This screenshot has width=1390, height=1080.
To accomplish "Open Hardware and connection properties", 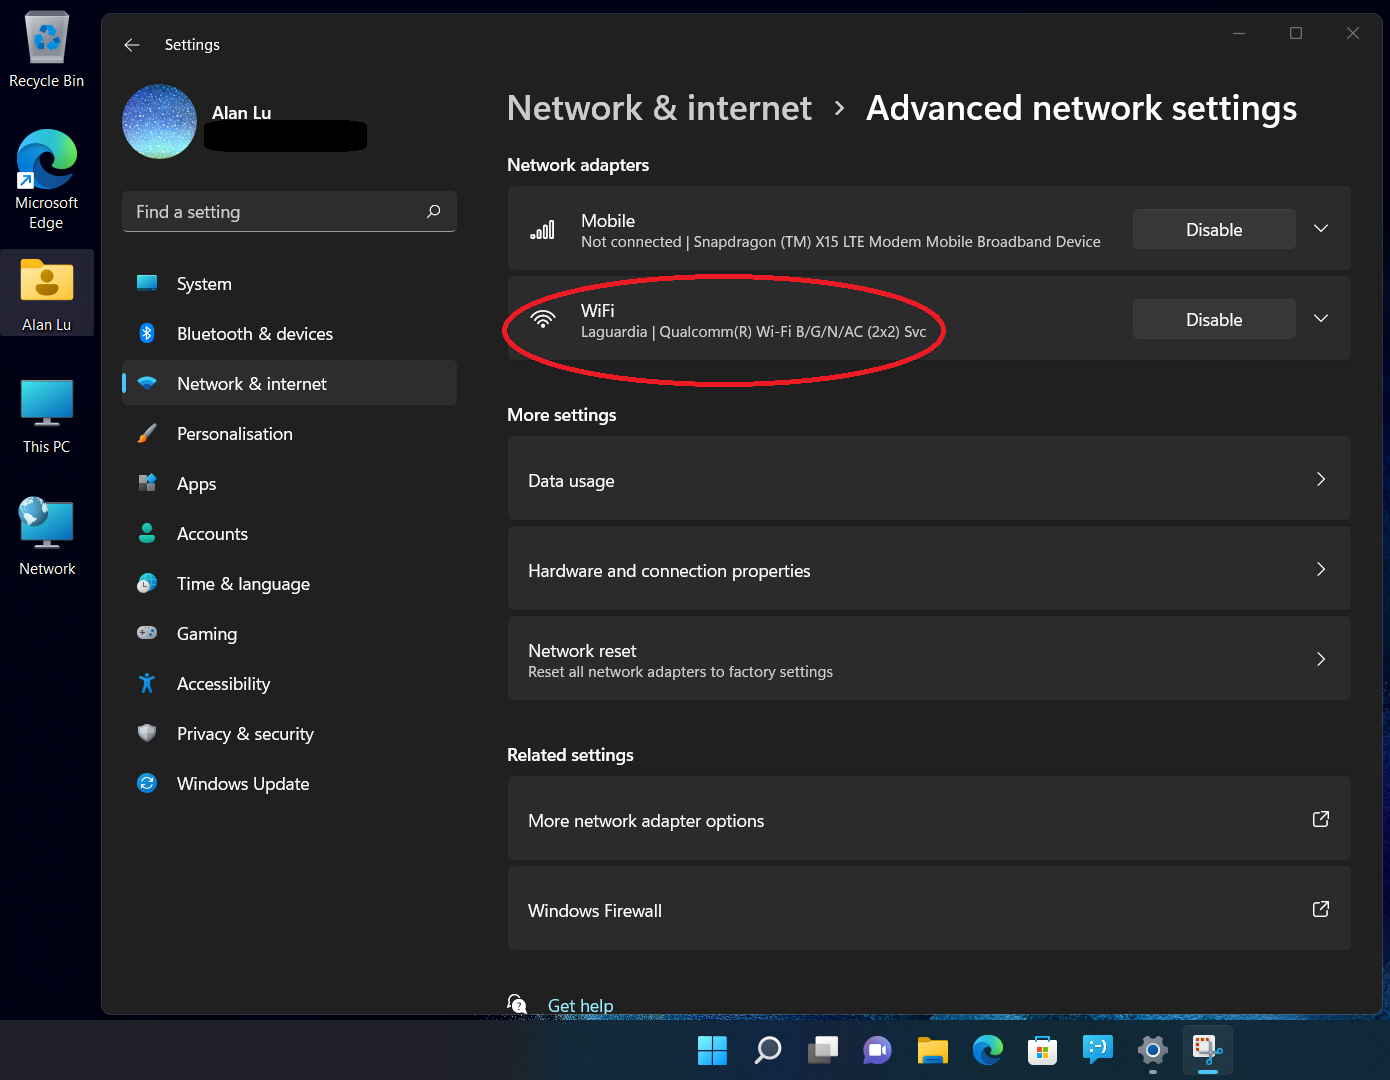I will click(x=928, y=569).
